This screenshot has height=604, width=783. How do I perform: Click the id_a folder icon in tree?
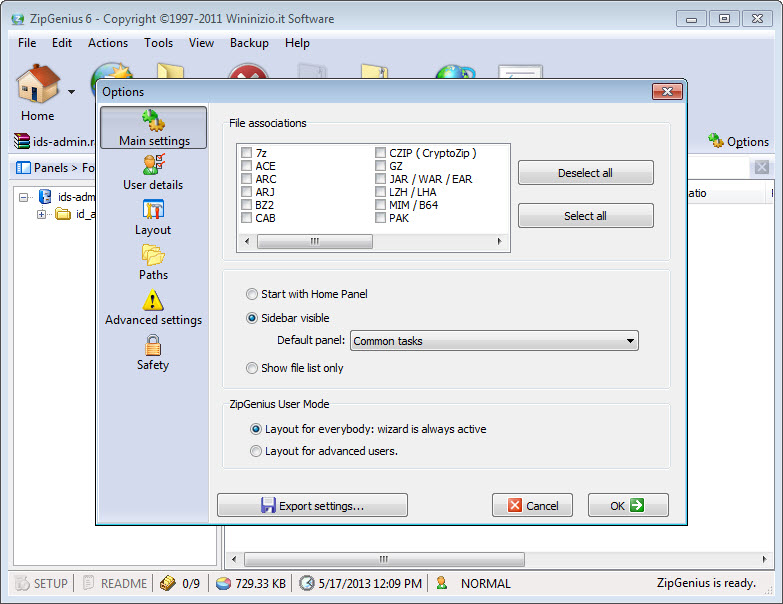(63, 214)
